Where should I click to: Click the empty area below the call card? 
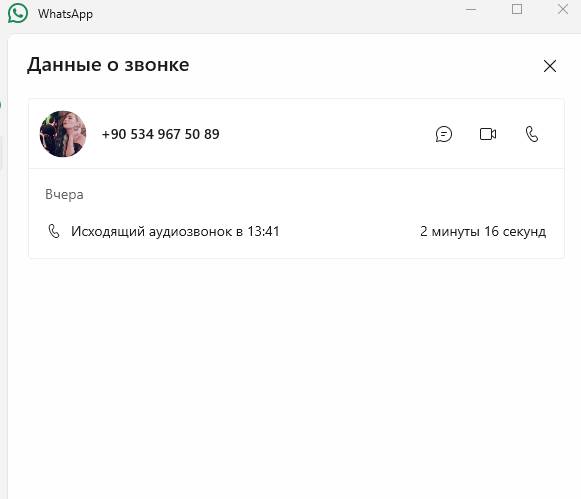click(296, 370)
